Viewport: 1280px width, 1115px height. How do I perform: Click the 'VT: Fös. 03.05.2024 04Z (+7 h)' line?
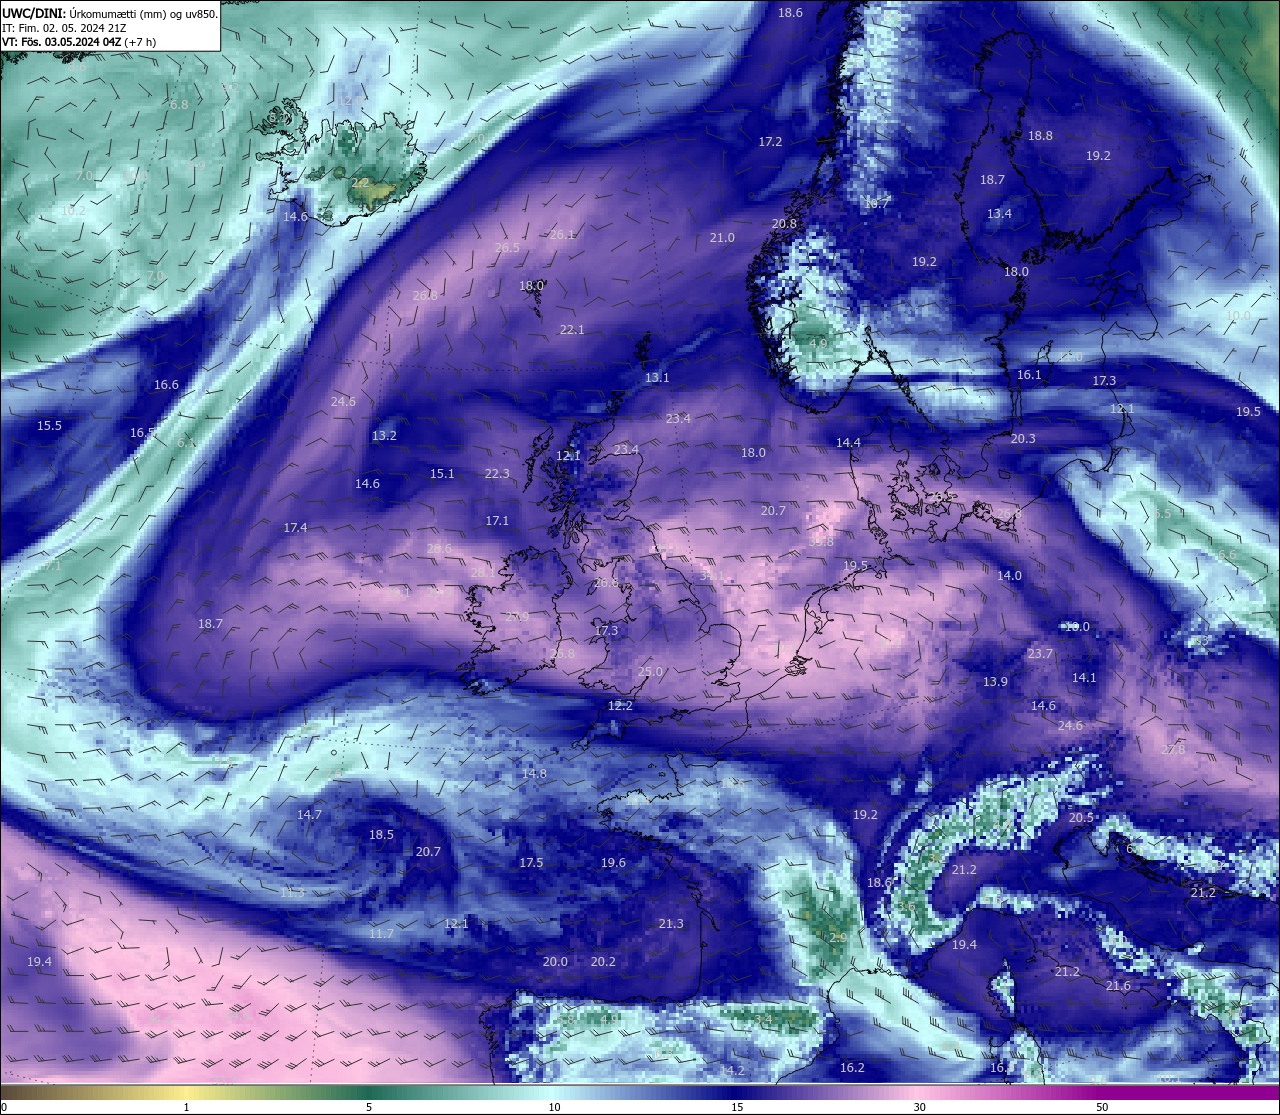point(79,42)
